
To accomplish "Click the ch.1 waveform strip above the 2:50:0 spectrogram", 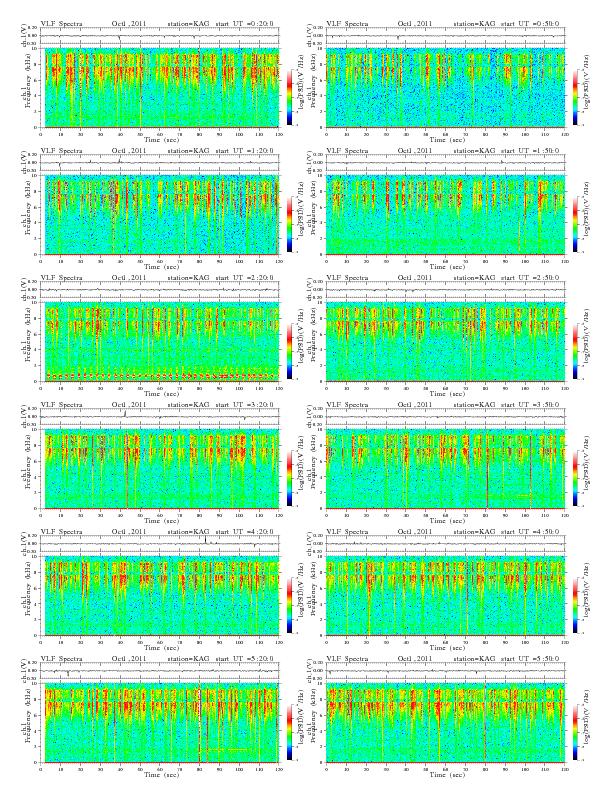I will tap(445, 290).
